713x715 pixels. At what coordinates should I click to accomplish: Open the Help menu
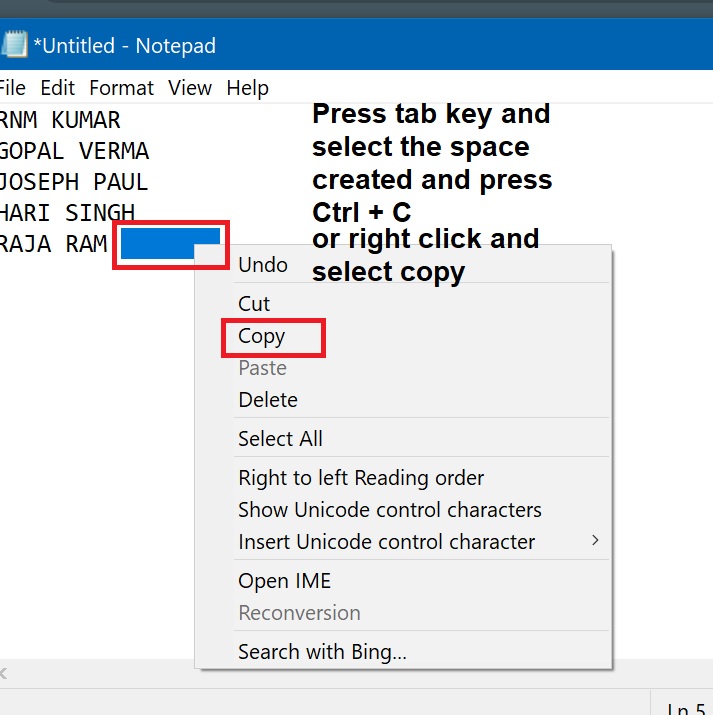pyautogui.click(x=247, y=88)
